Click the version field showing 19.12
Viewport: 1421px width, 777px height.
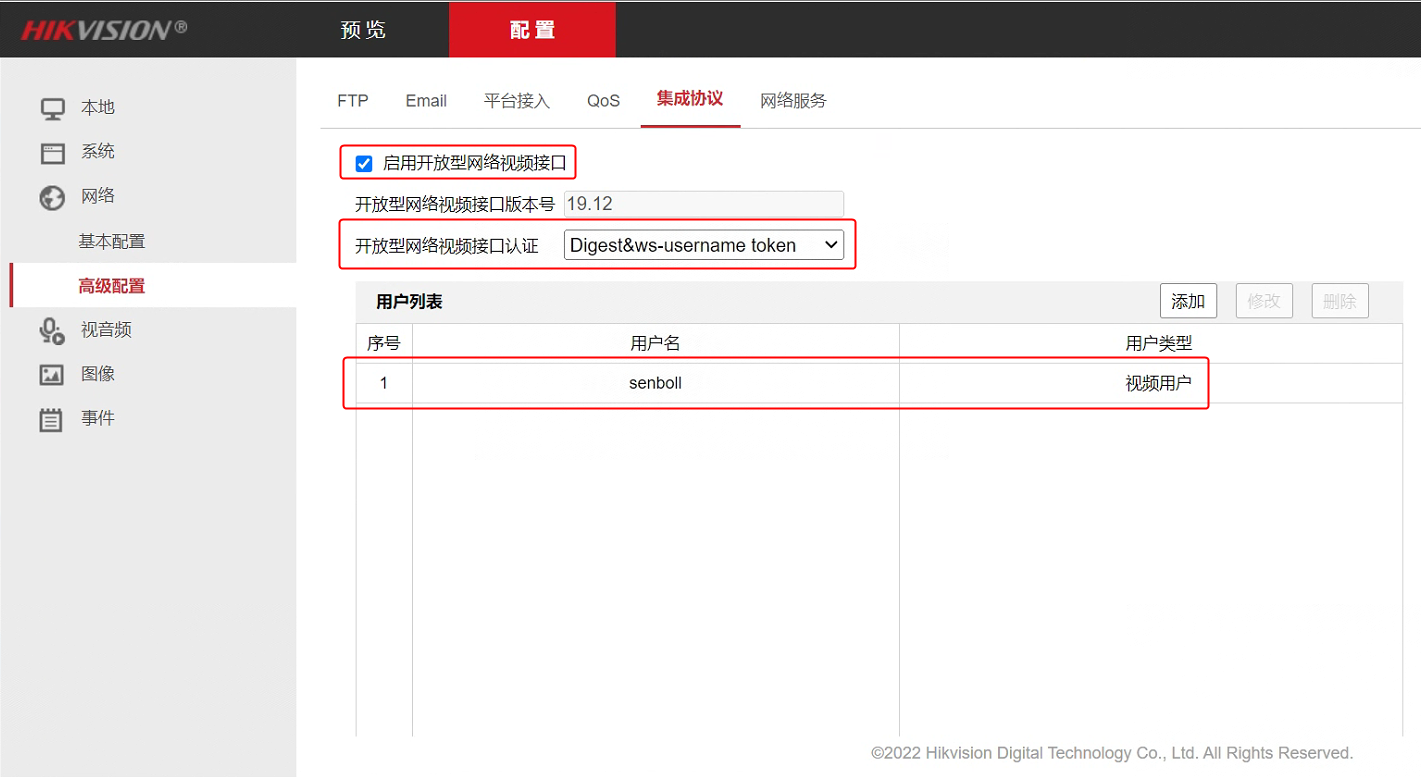click(704, 204)
